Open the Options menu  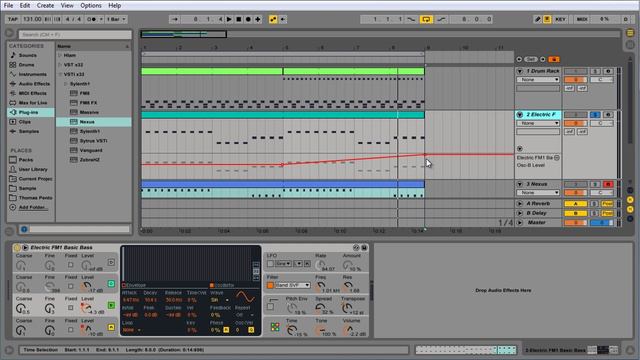pyautogui.click(x=91, y=5)
